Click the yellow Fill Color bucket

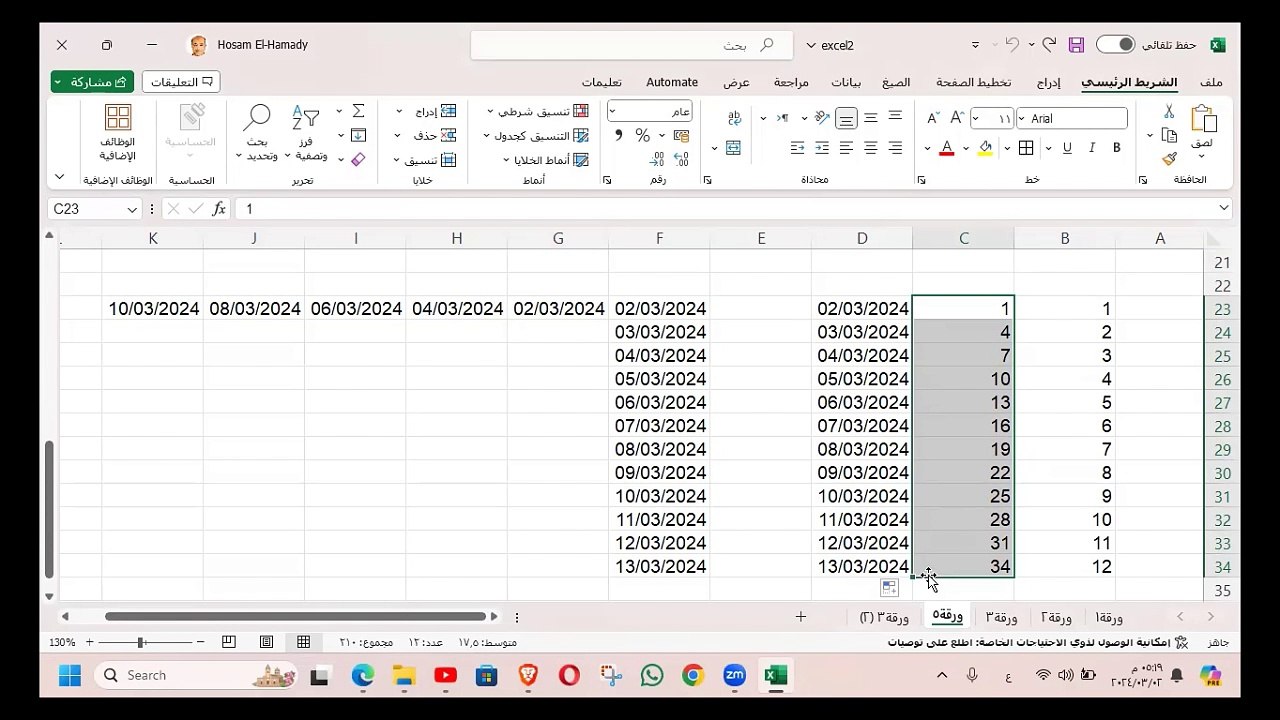[x=985, y=148]
